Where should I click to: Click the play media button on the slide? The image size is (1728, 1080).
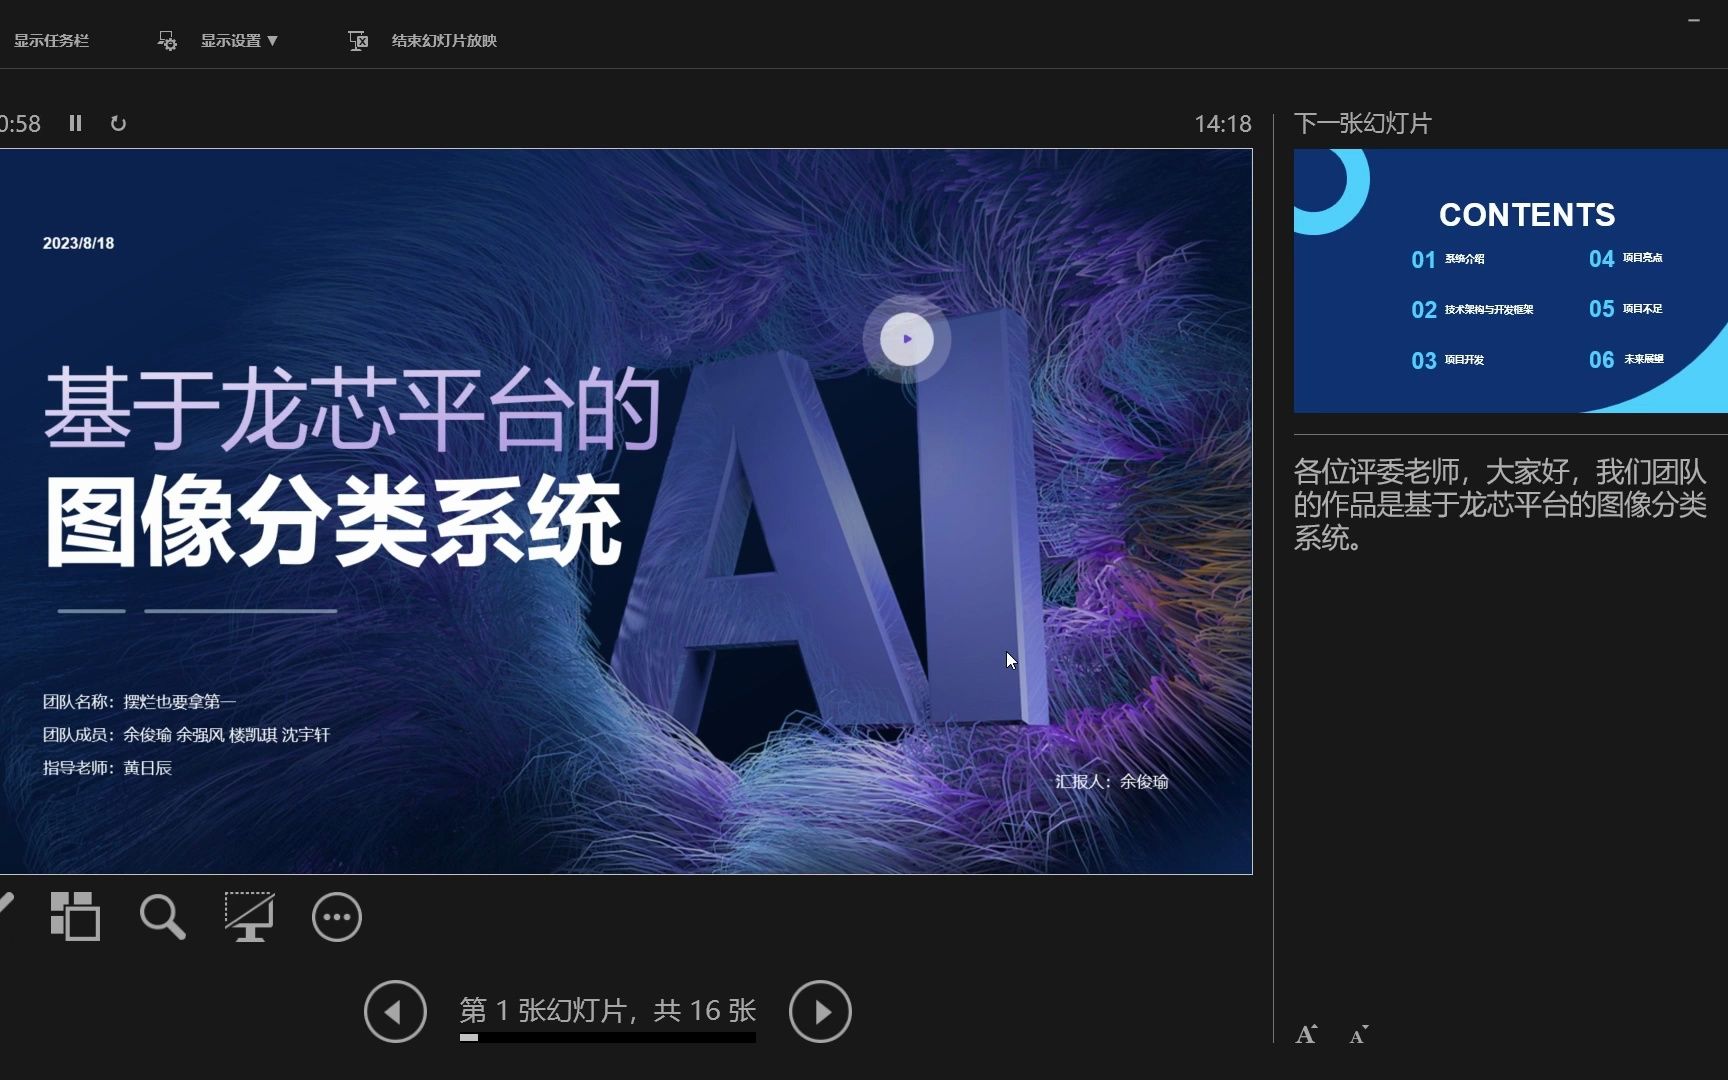pos(907,339)
